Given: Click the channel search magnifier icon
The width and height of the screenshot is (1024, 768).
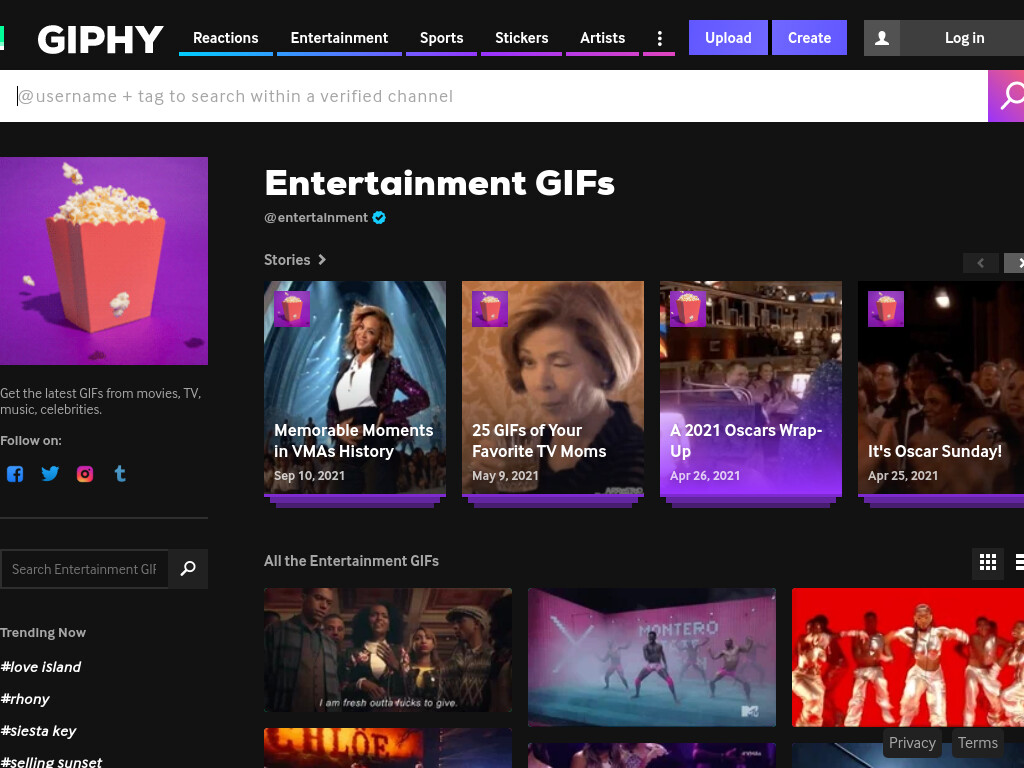Looking at the screenshot, I should tap(188, 569).
